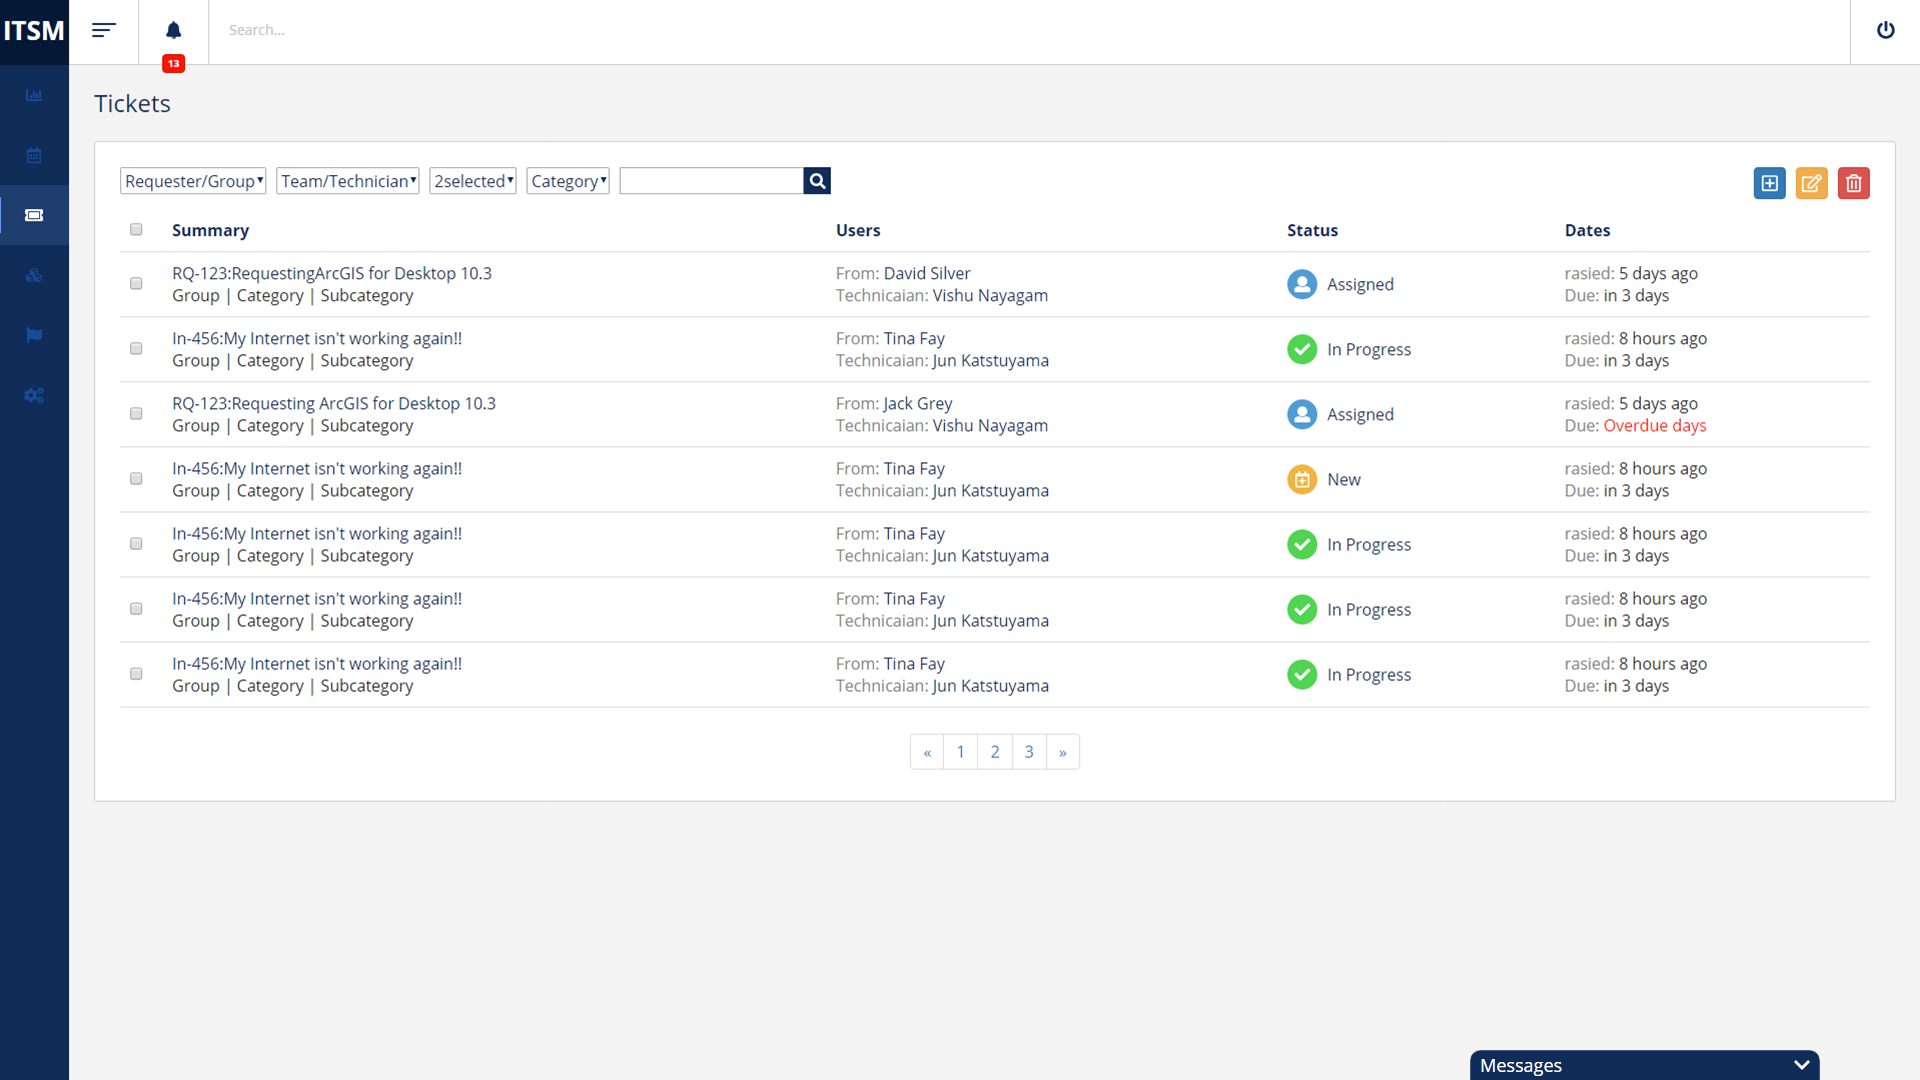Open the calendar icon in sidebar
This screenshot has width=1920, height=1080.
(34, 155)
